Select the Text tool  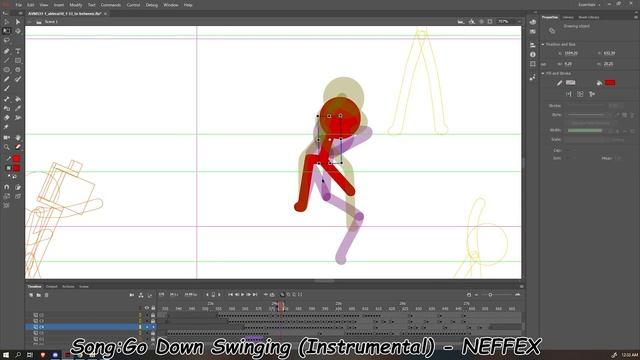pos(18,51)
